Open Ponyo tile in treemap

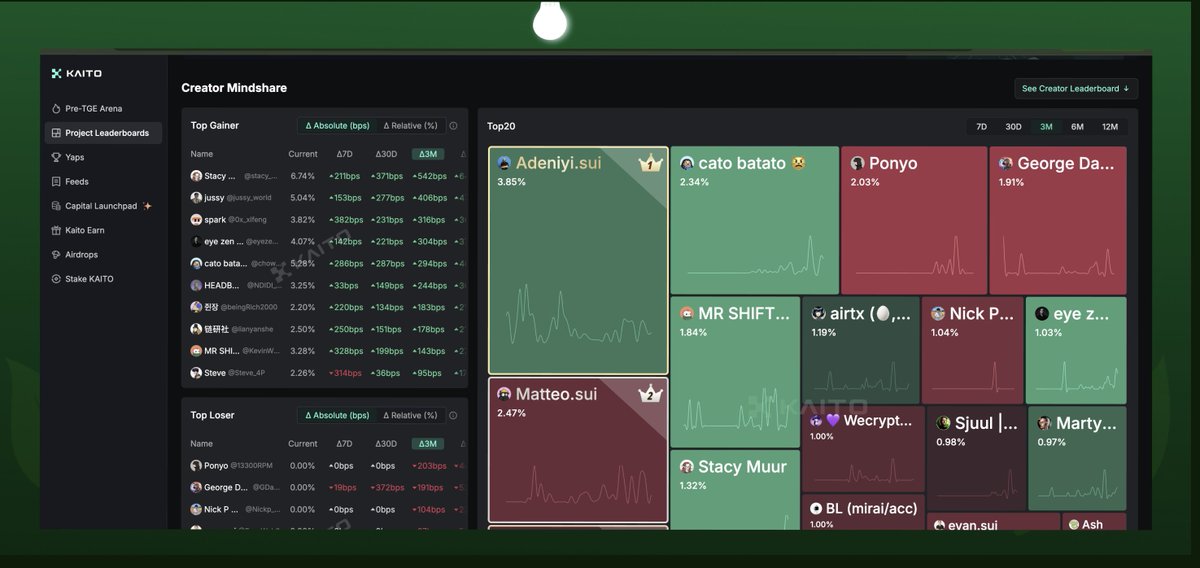click(x=914, y=220)
